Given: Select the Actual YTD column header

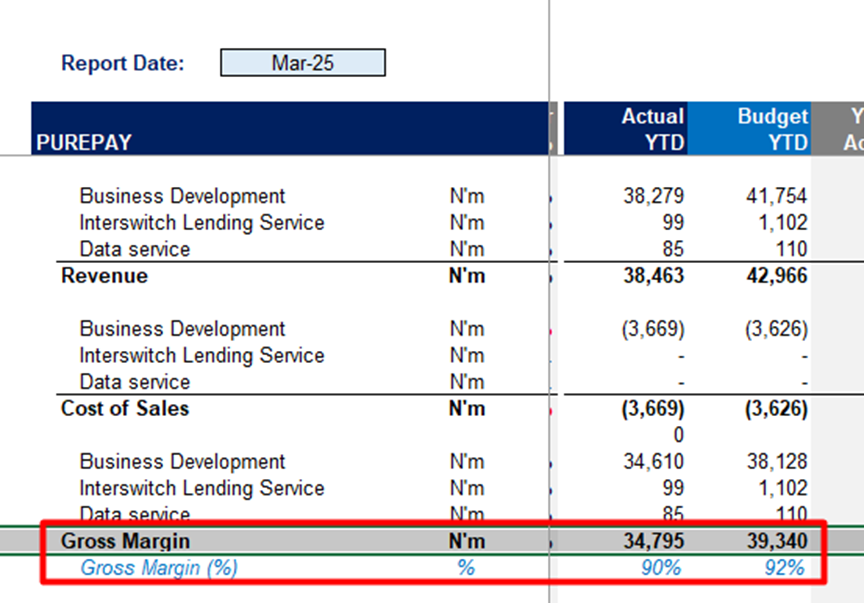Looking at the screenshot, I should coord(652,129).
